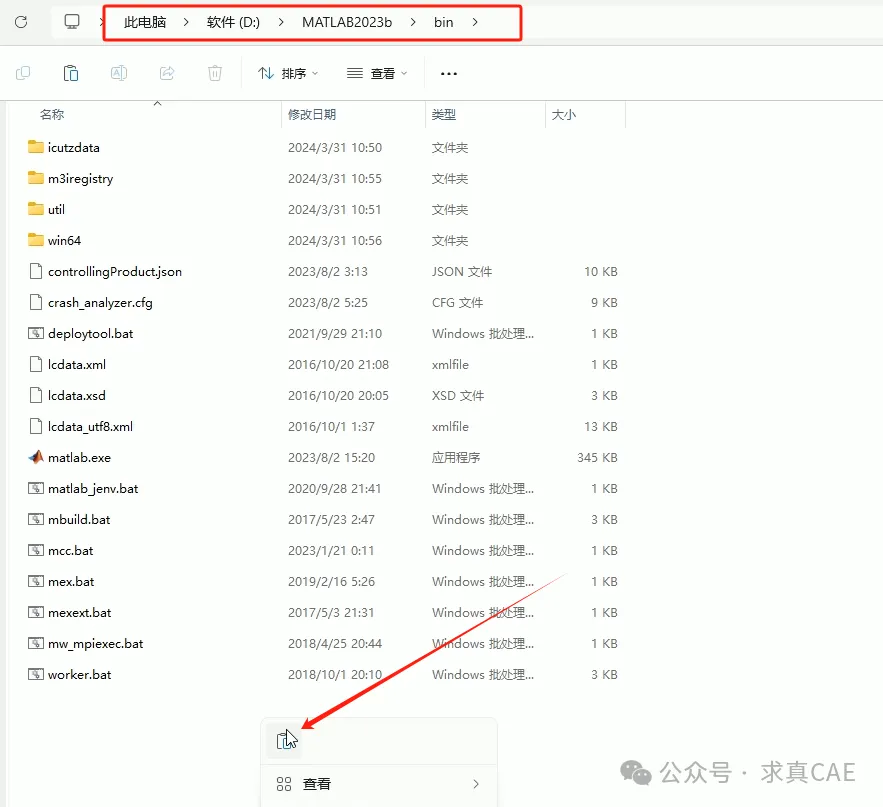Sort by the 大小 column header

click(564, 114)
